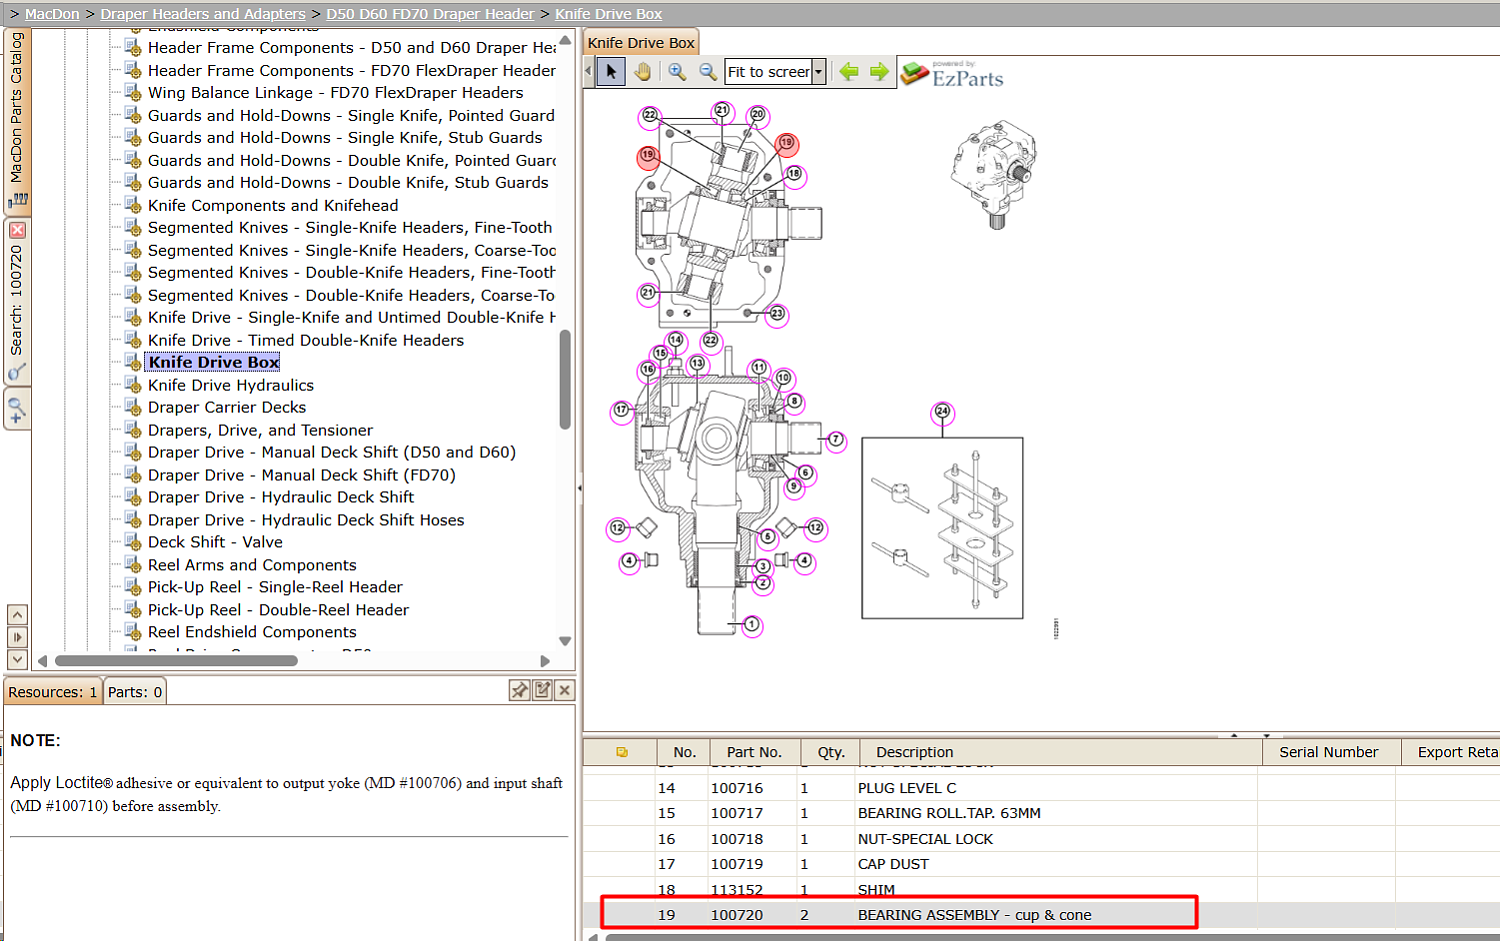Go to previous page with green left arrow
The image size is (1500, 941).
[849, 72]
